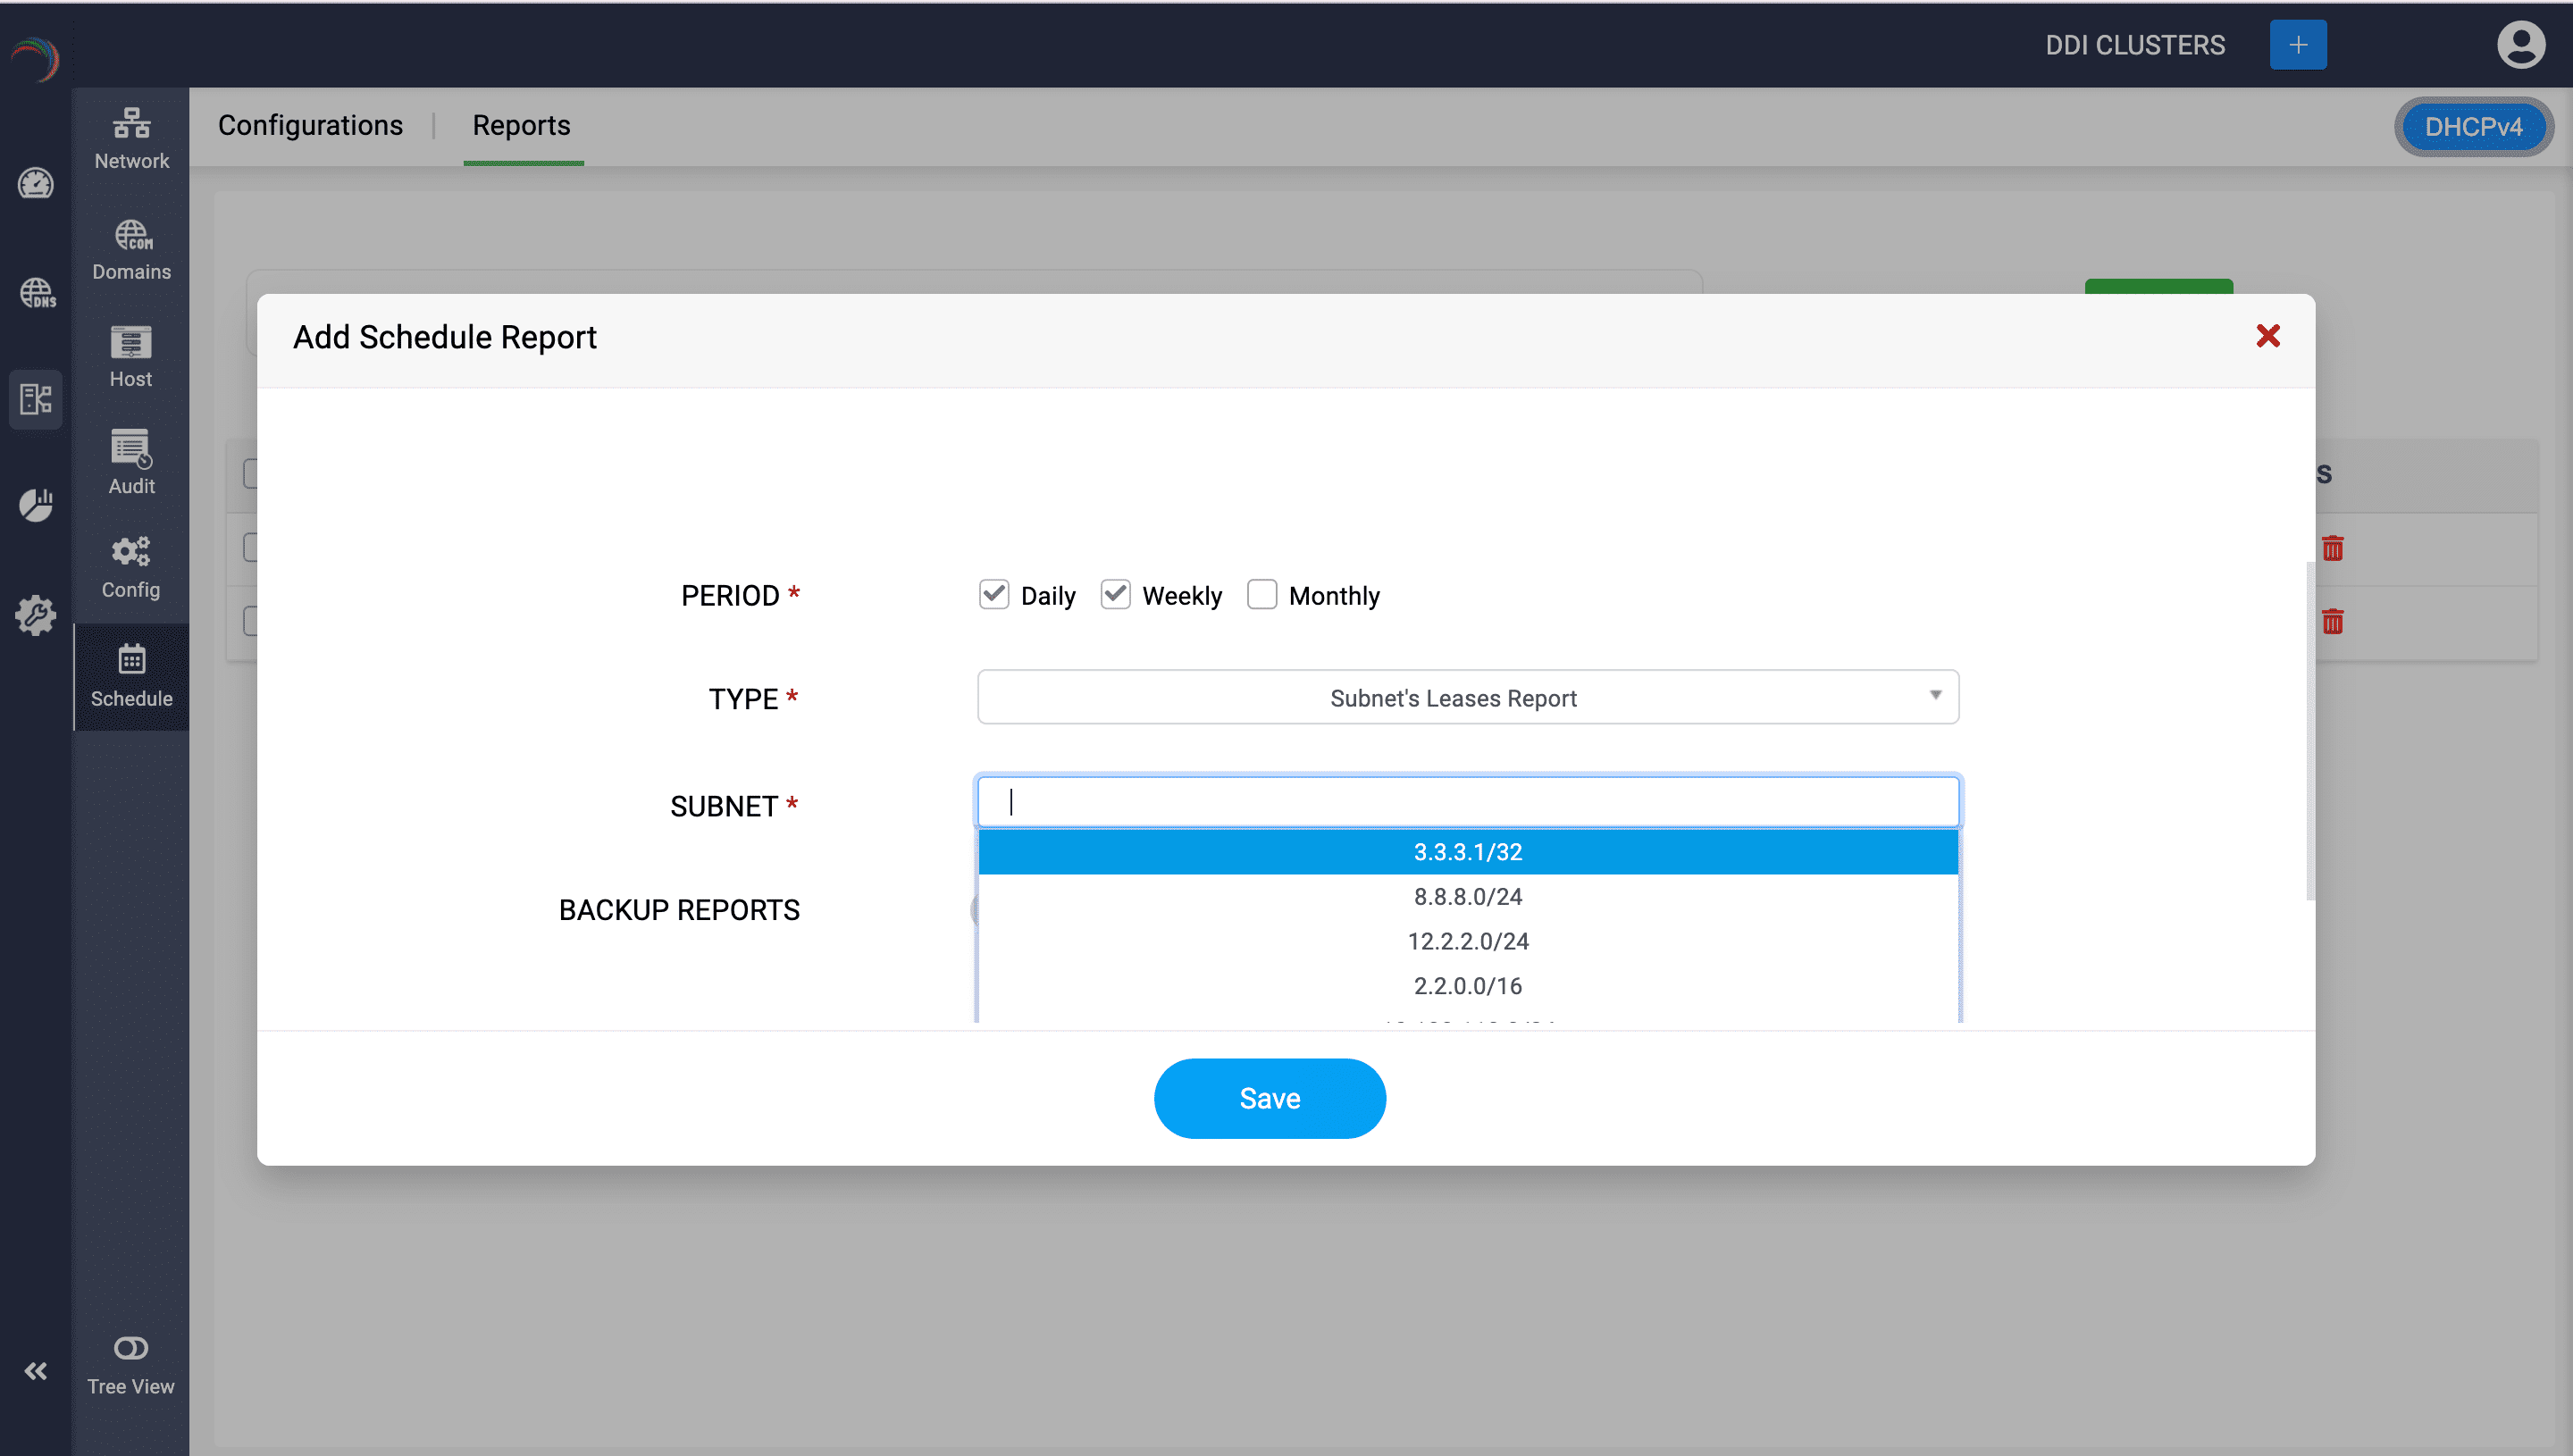The width and height of the screenshot is (2573, 1456).
Task: Click the DDI Clusters plus button
Action: 2297,45
